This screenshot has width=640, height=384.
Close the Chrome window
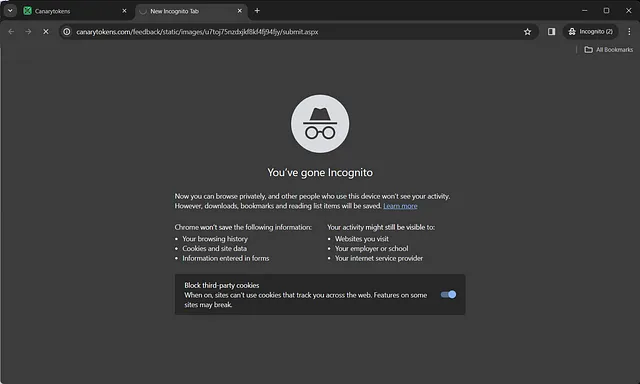tap(629, 11)
